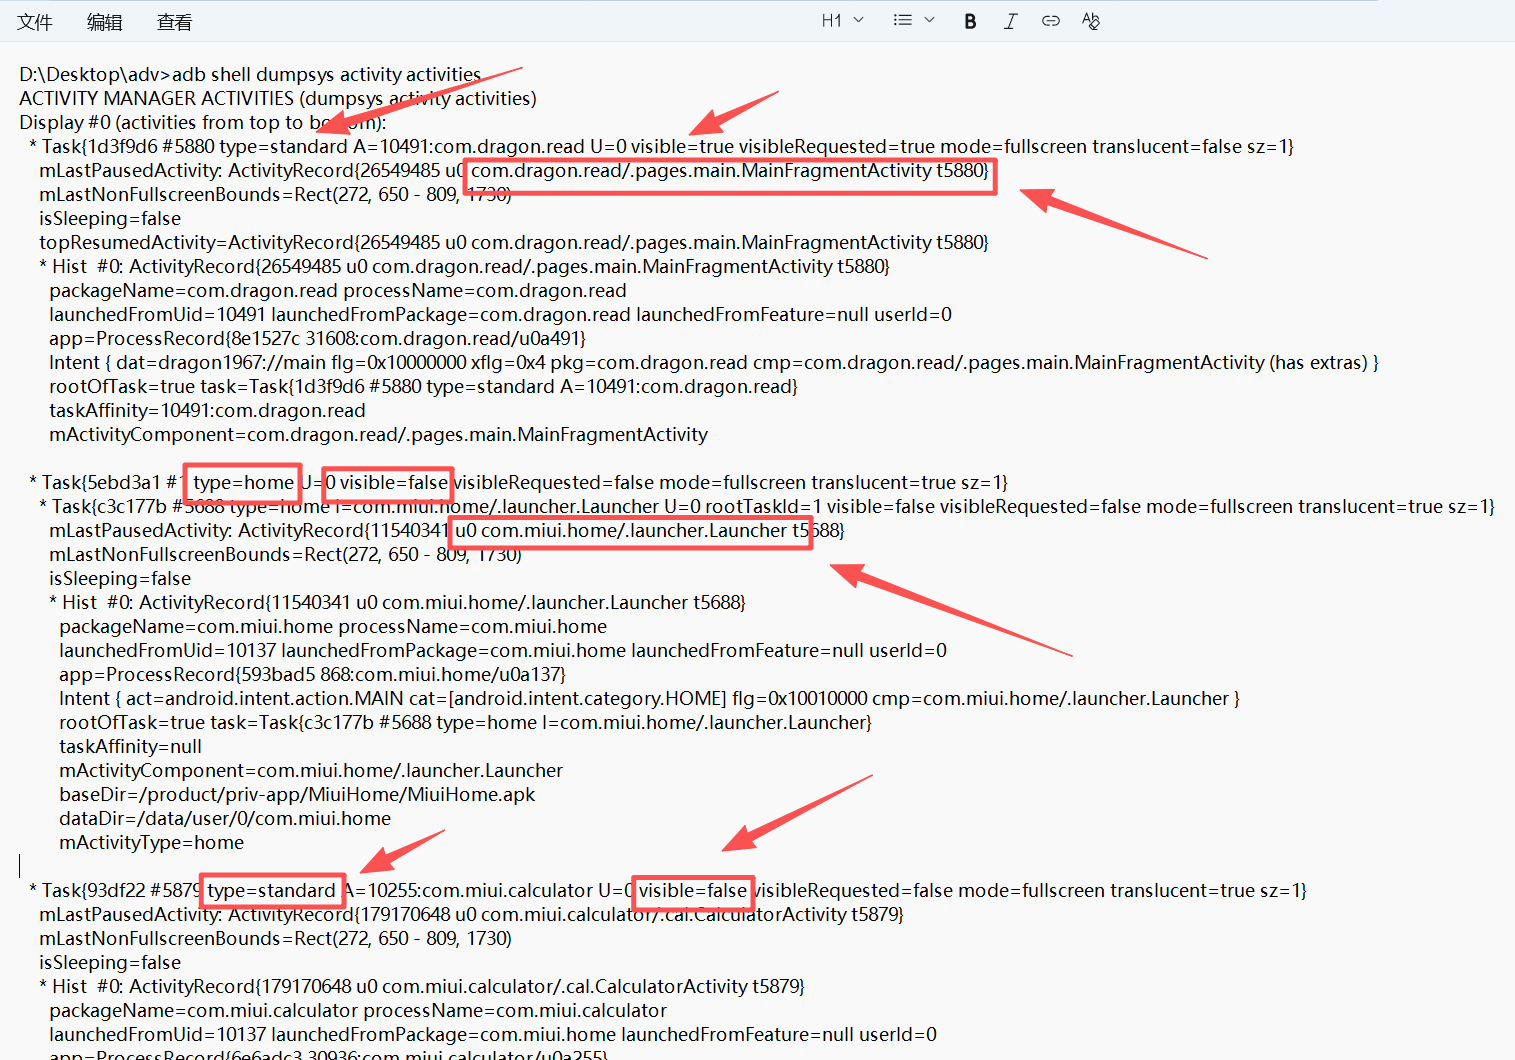Click the 'rootOfTask=true task=Task{1d3f9d6' line
Screen dimensions: 1515x1060
pyautogui.click(x=424, y=387)
